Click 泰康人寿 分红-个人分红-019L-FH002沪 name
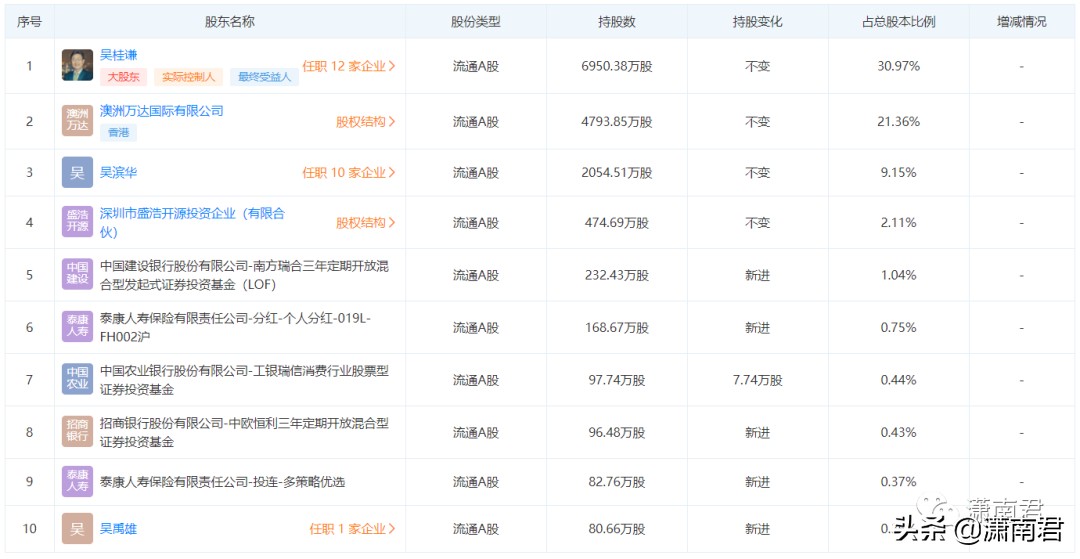The width and height of the screenshot is (1080, 559). (x=236, y=327)
